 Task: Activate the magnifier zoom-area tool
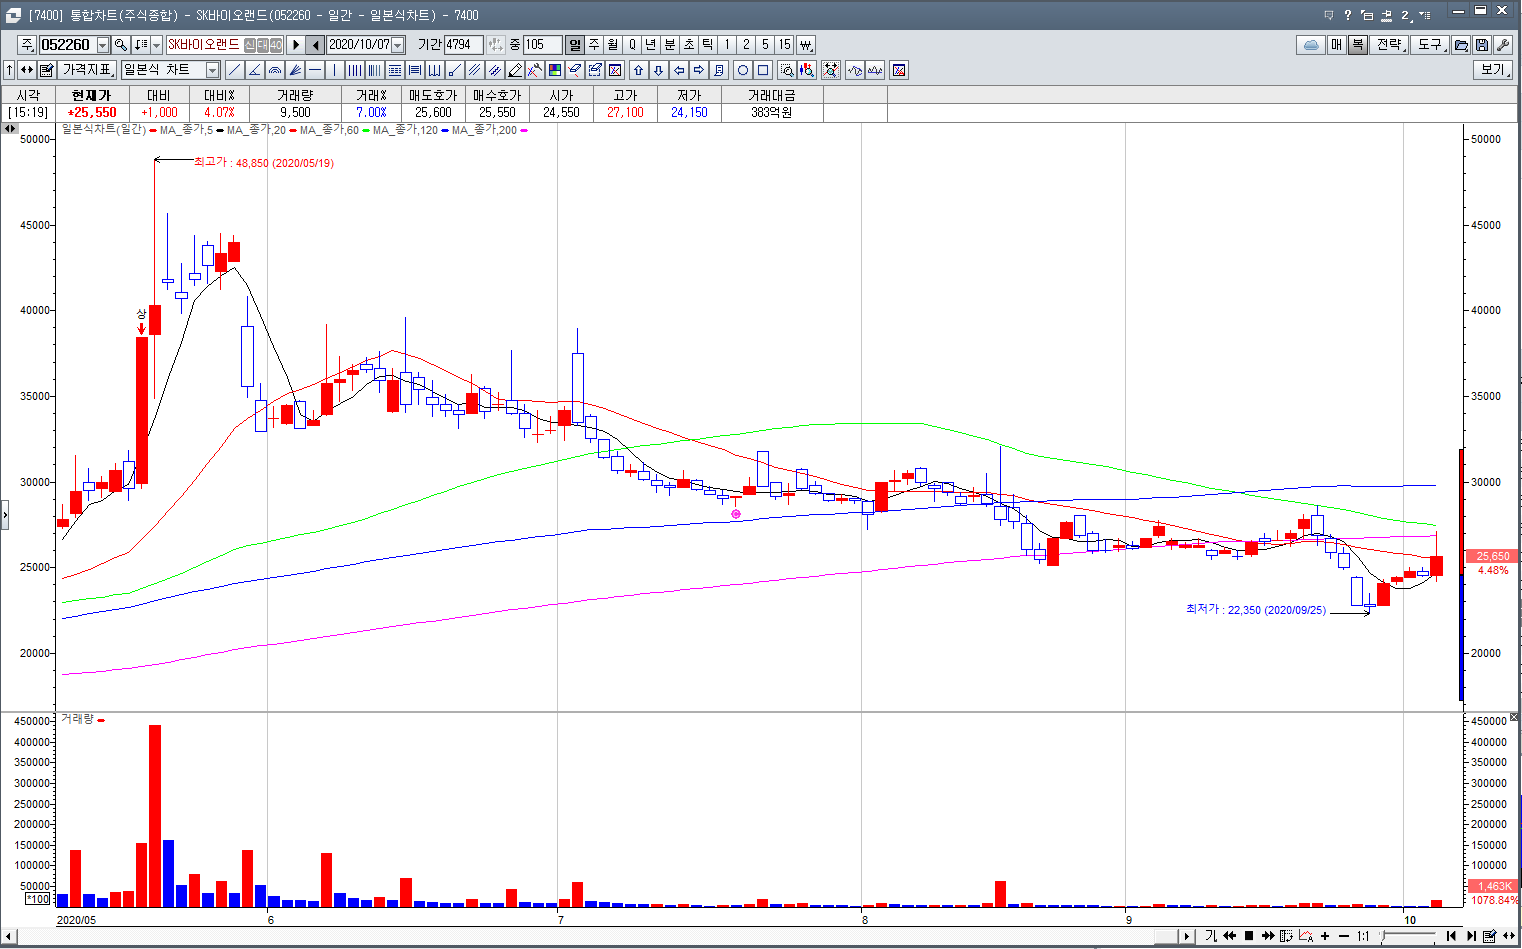click(x=787, y=70)
